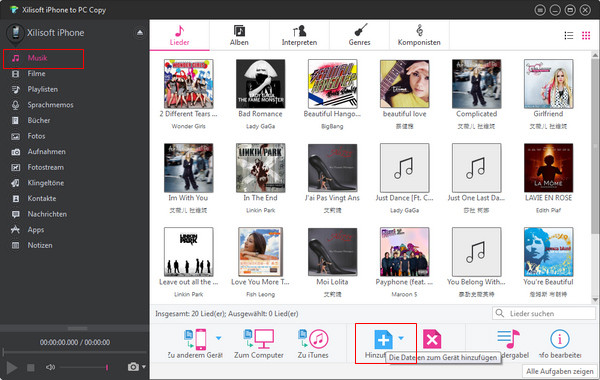The width and height of the screenshot is (600, 380).
Task: Mute audio via speaker icon
Action: [x=50, y=367]
